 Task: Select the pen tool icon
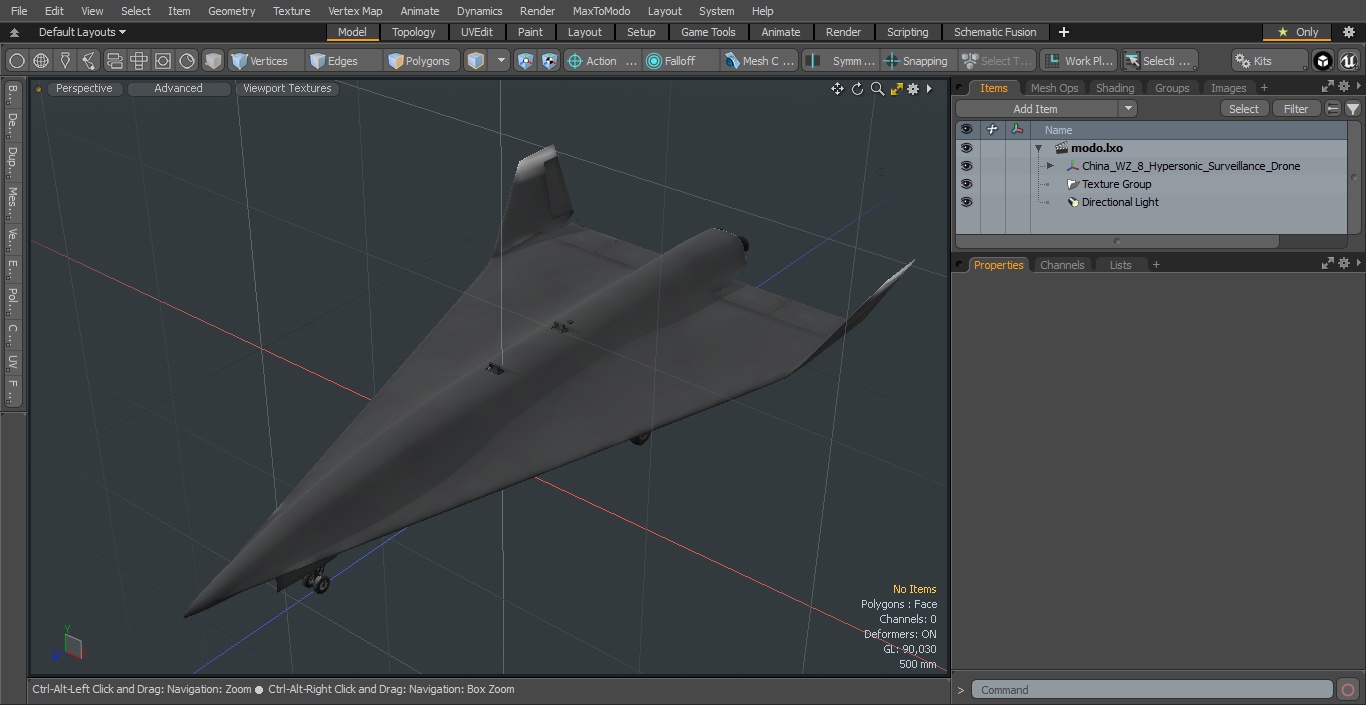click(65, 61)
